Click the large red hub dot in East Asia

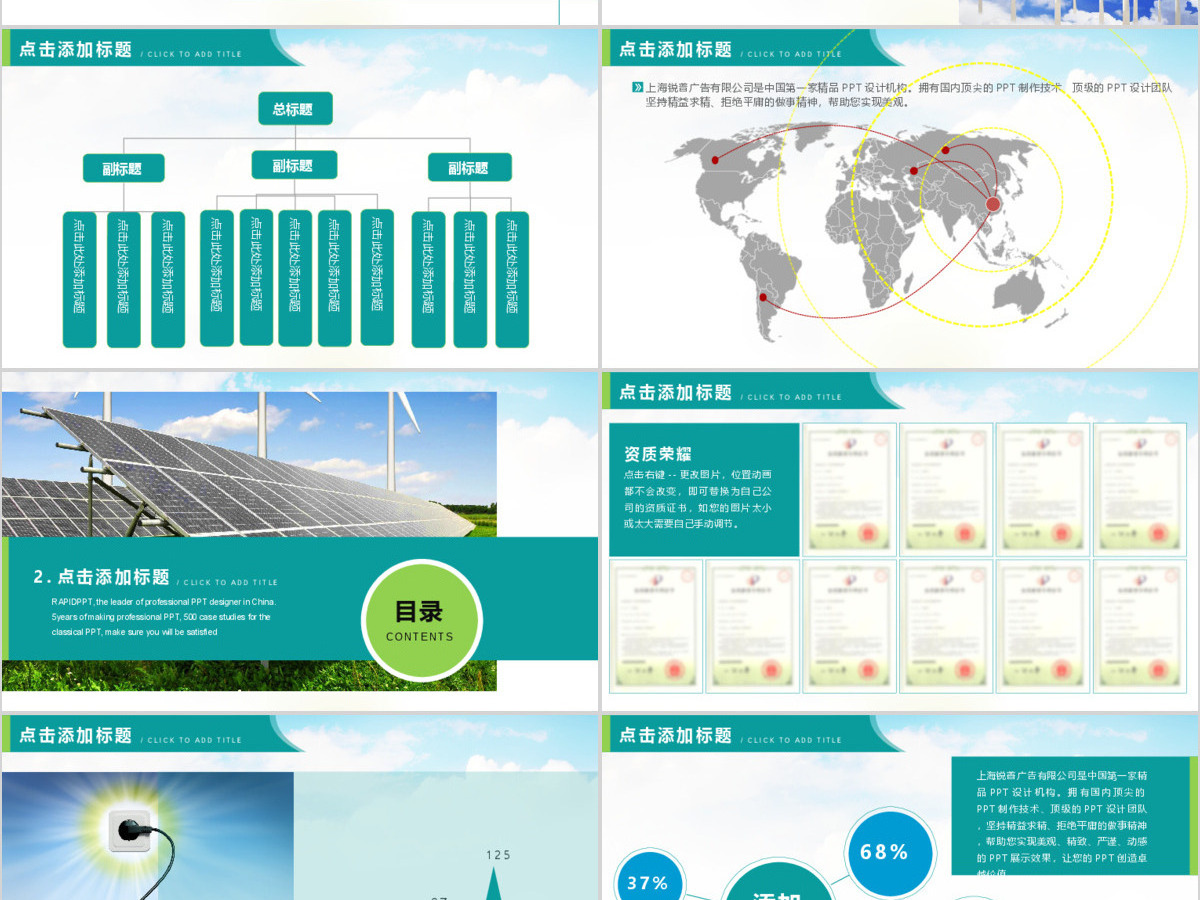(993, 204)
